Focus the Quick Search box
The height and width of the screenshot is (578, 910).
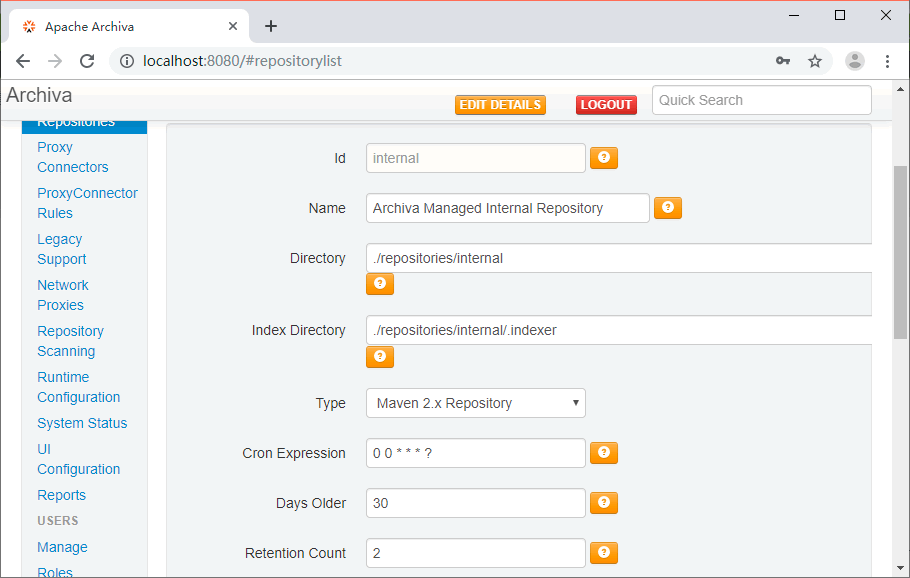[x=761, y=100]
